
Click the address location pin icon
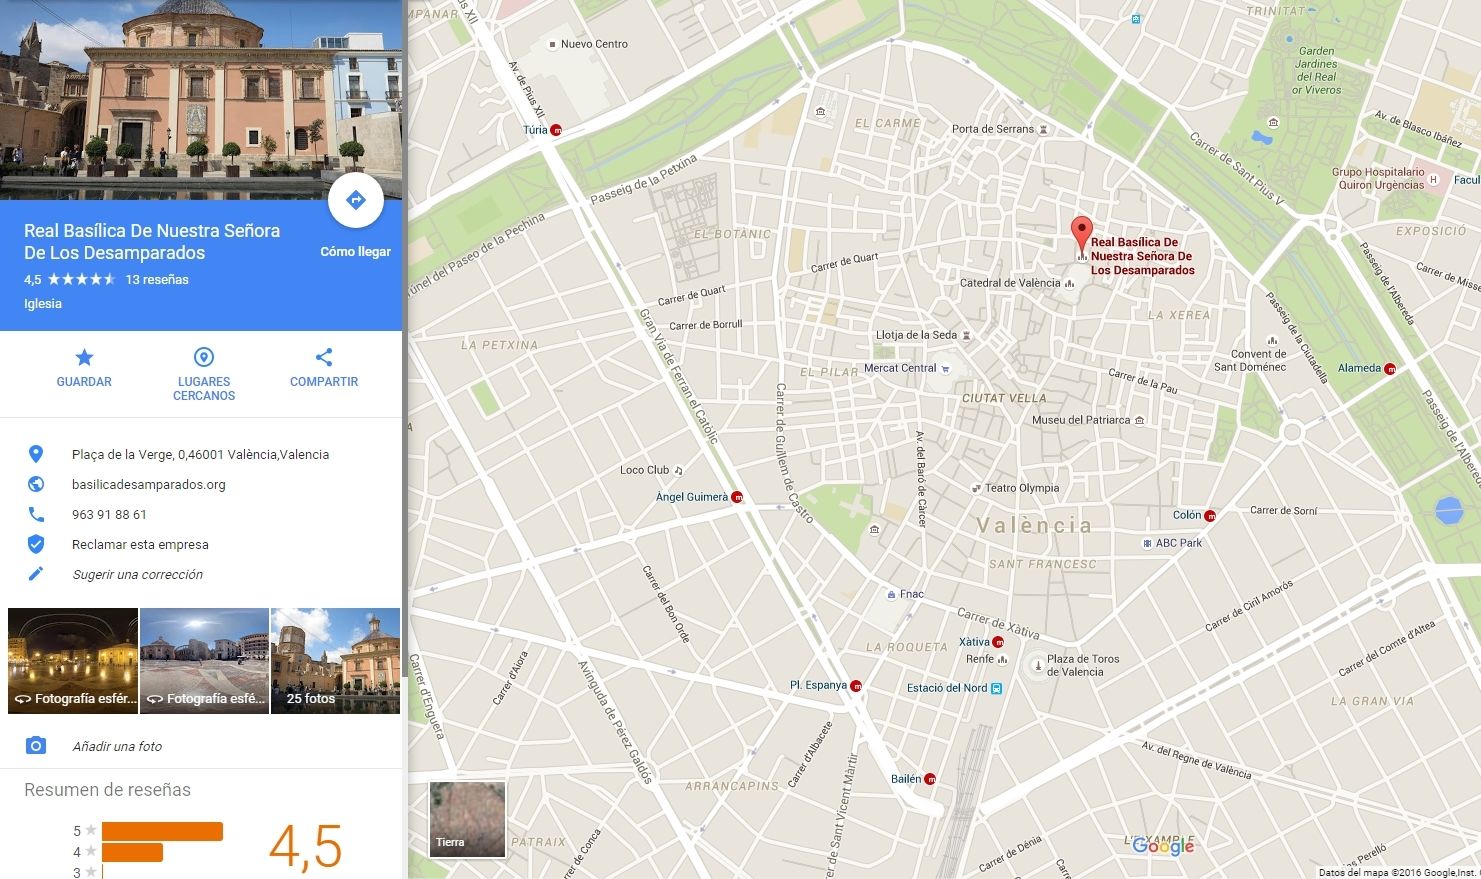(x=36, y=454)
